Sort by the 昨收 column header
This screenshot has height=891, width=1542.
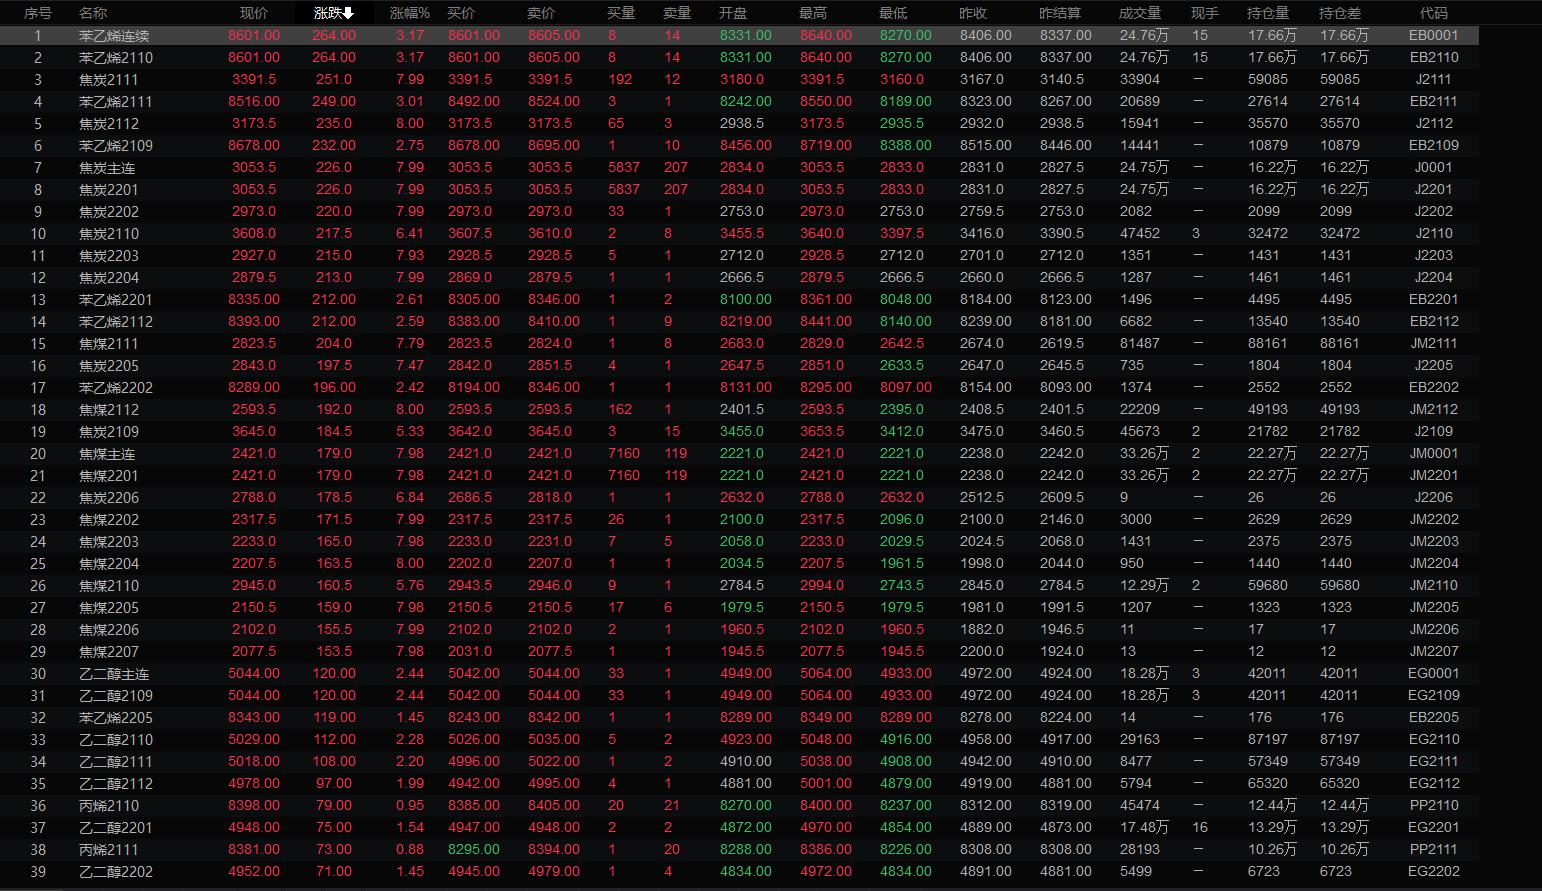[973, 13]
